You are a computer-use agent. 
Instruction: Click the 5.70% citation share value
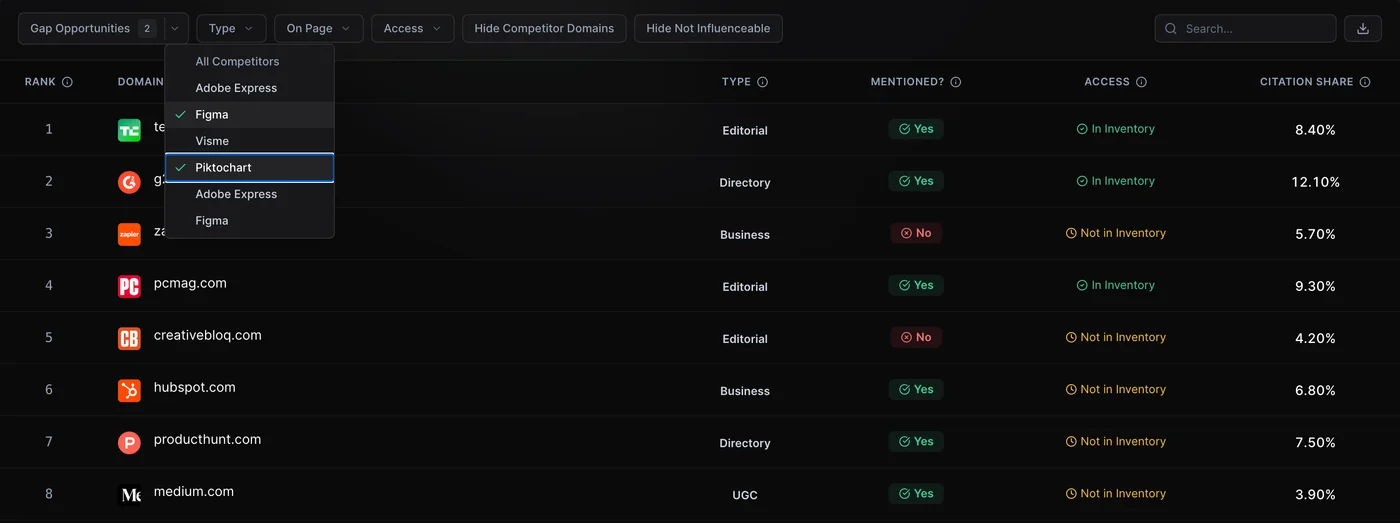[x=1315, y=234]
